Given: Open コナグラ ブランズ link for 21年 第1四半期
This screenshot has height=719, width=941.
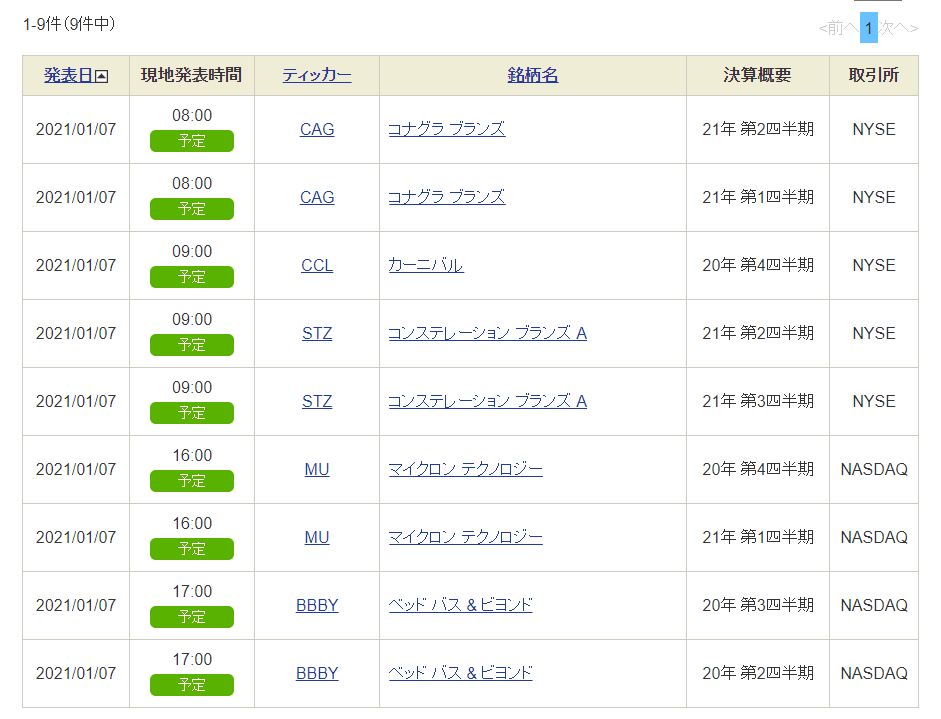Looking at the screenshot, I should coord(447,197).
